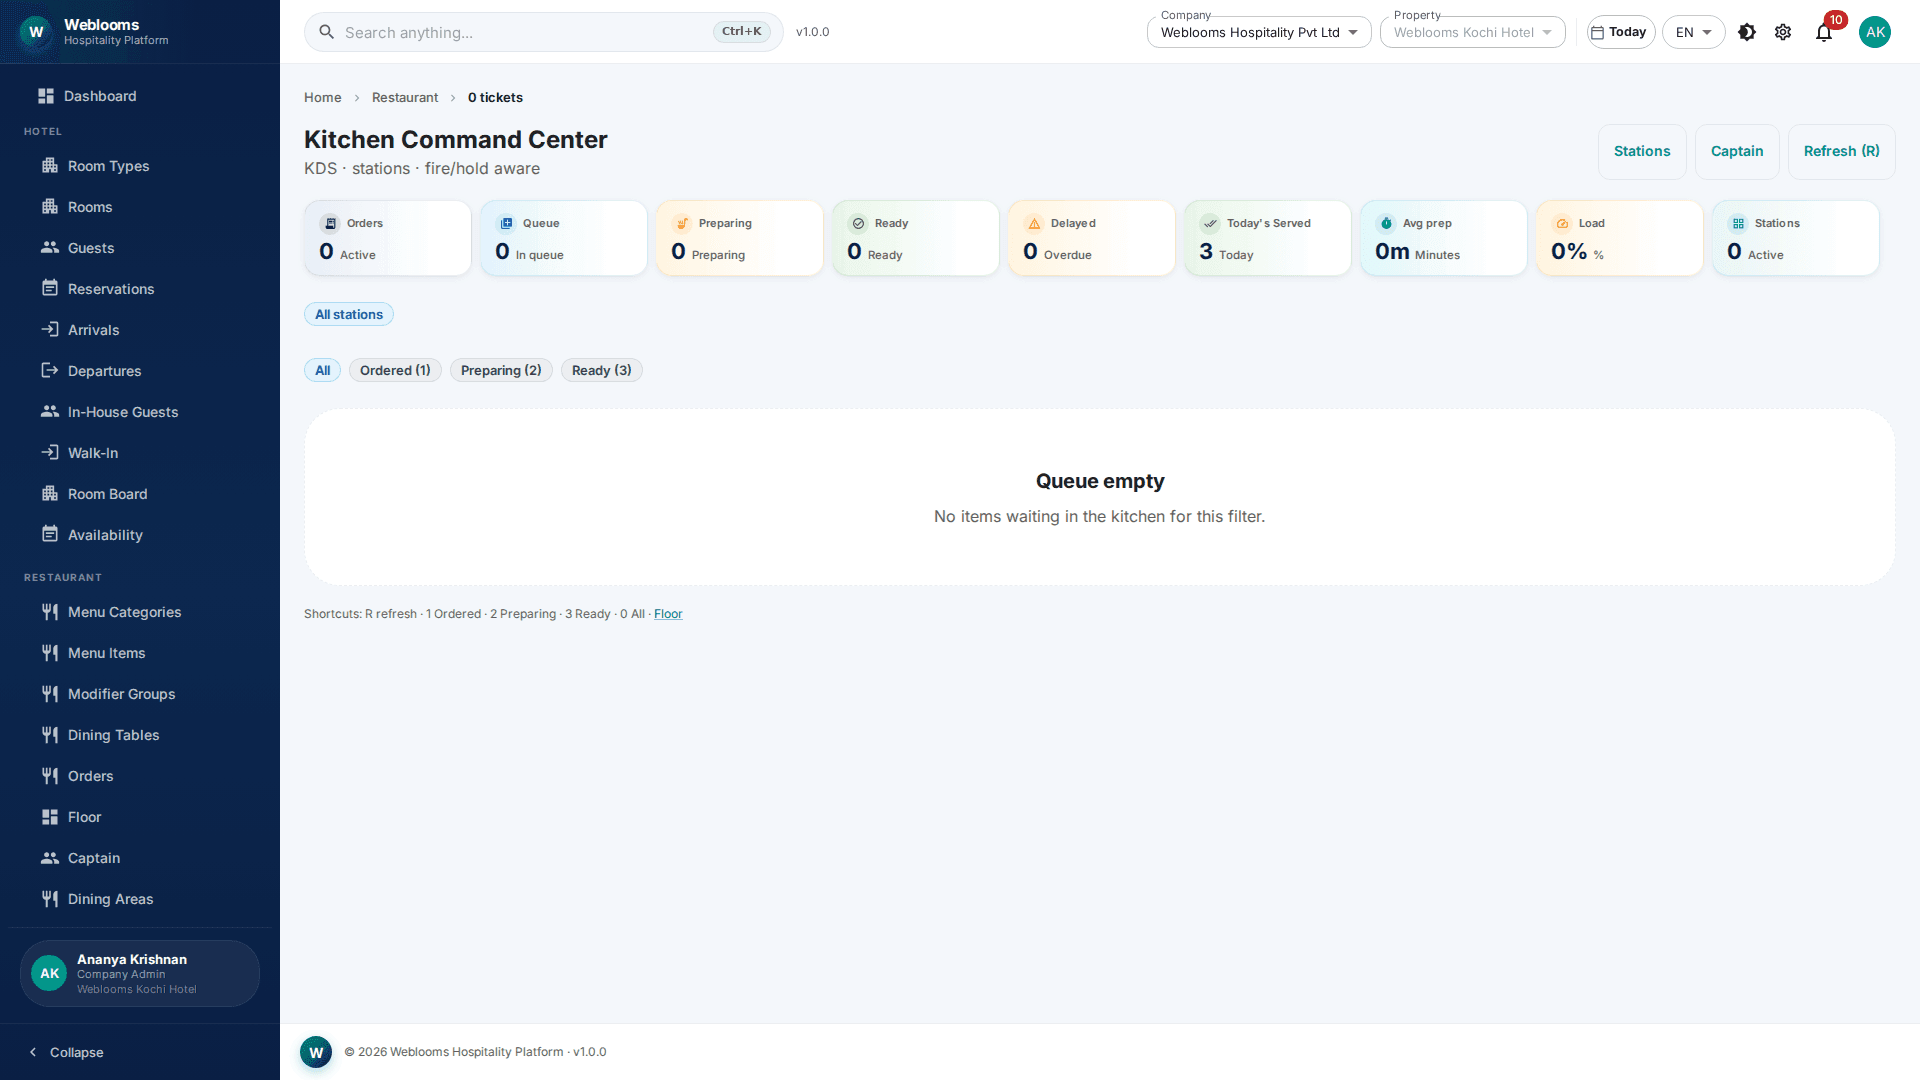Follow the Floor shortcut link
Screen dimensions: 1920x1080
pyautogui.click(x=668, y=614)
